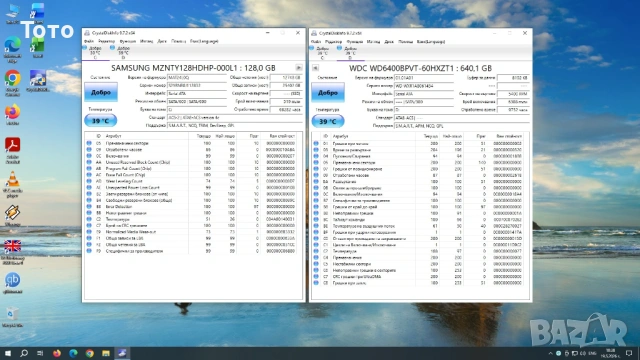Open Microsoft Edge desktop shortcut

coord(13,48)
